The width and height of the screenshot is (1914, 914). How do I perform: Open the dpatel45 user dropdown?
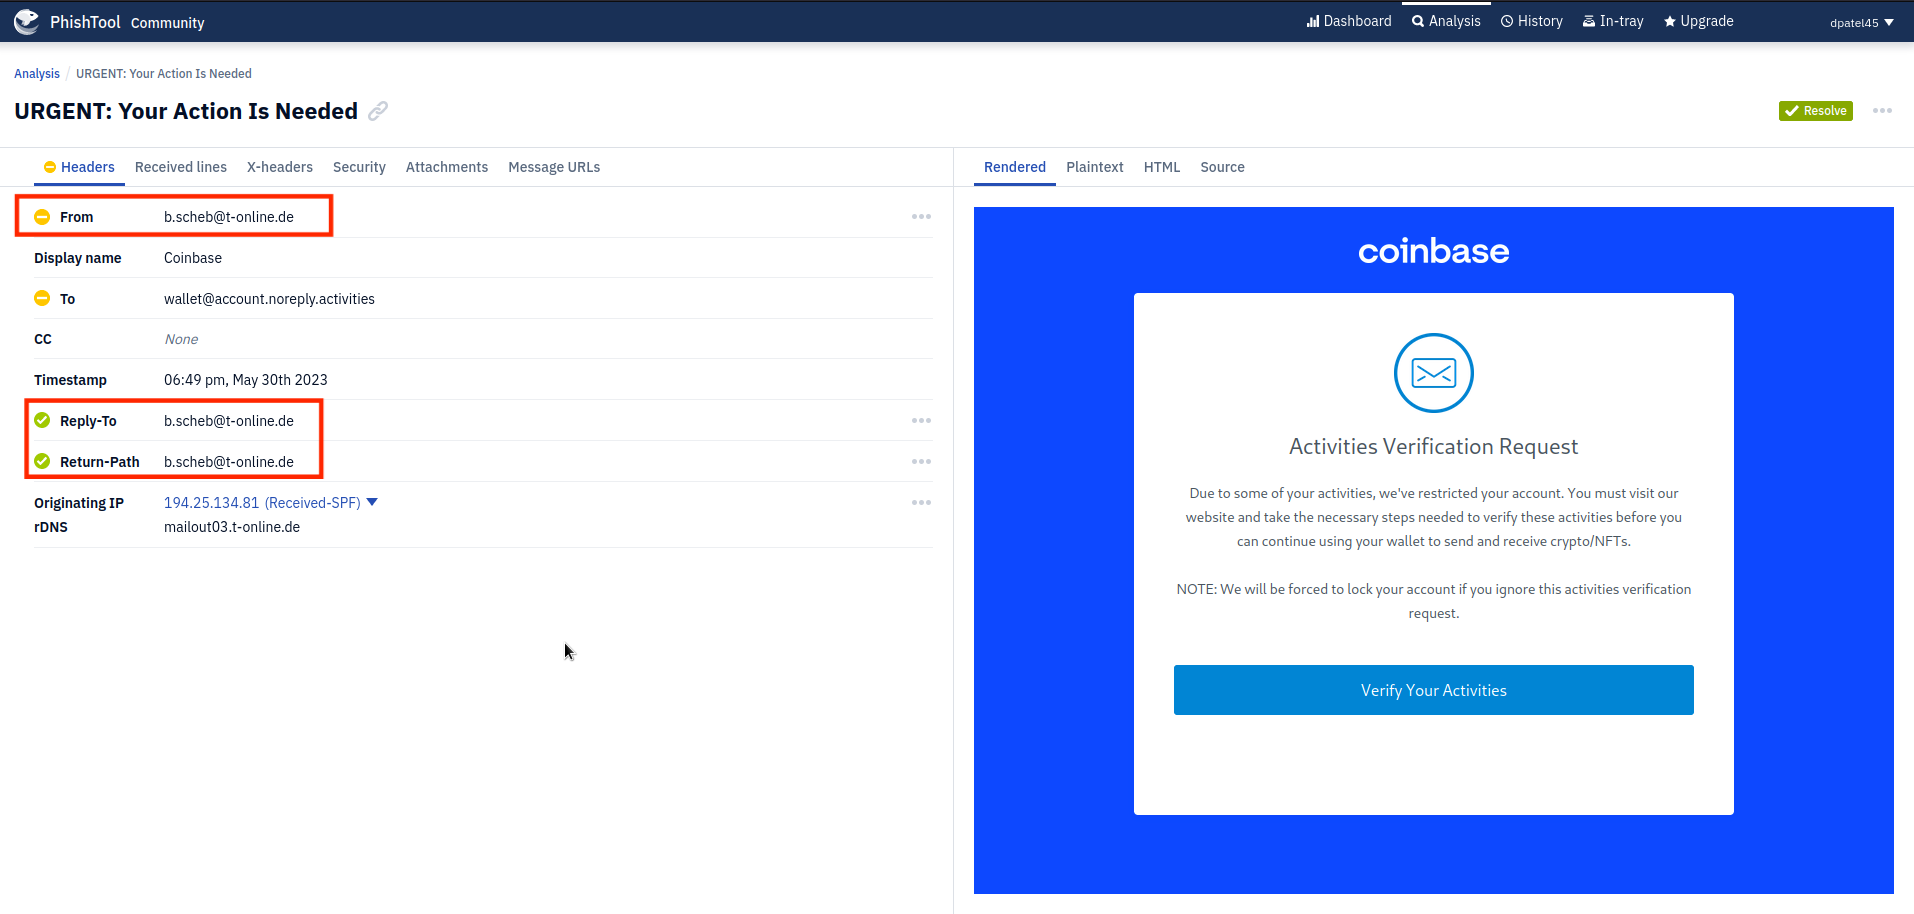(1861, 22)
